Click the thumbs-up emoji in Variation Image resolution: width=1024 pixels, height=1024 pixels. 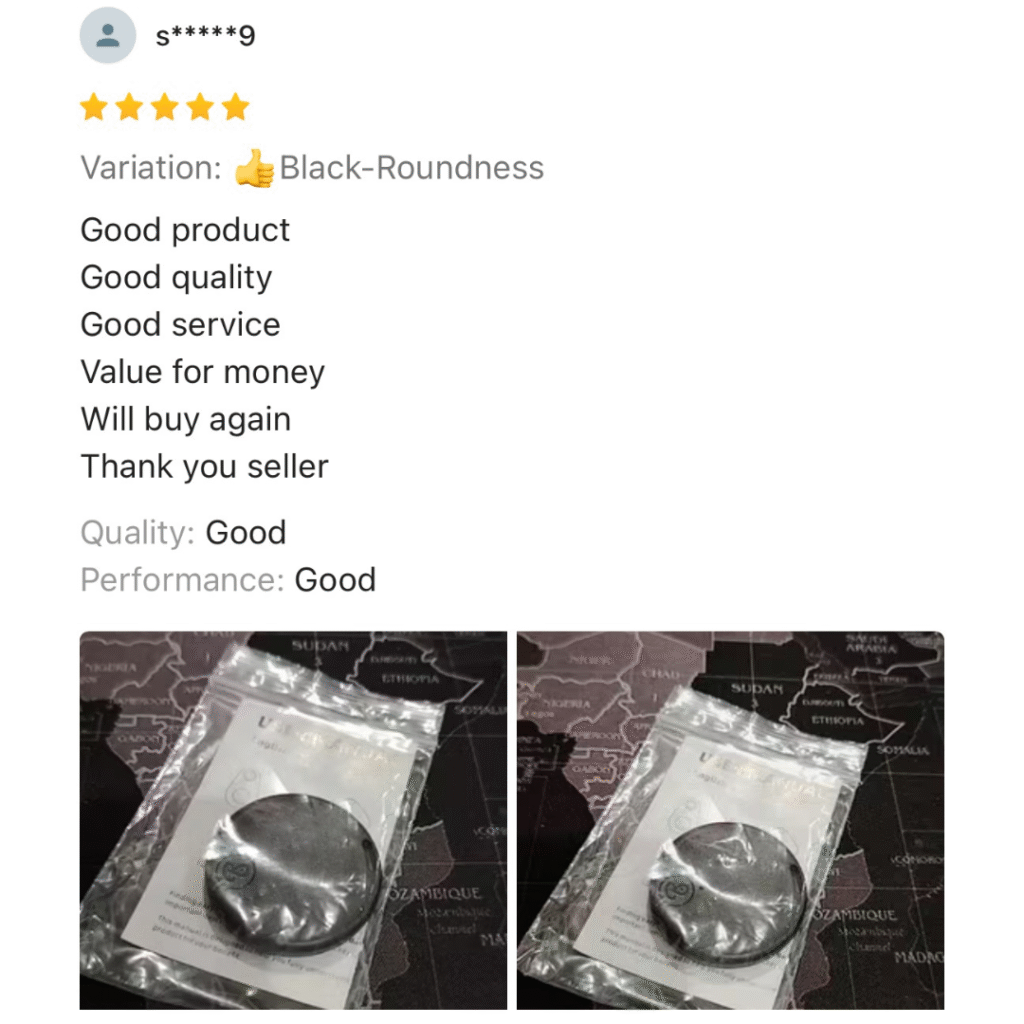point(254,168)
